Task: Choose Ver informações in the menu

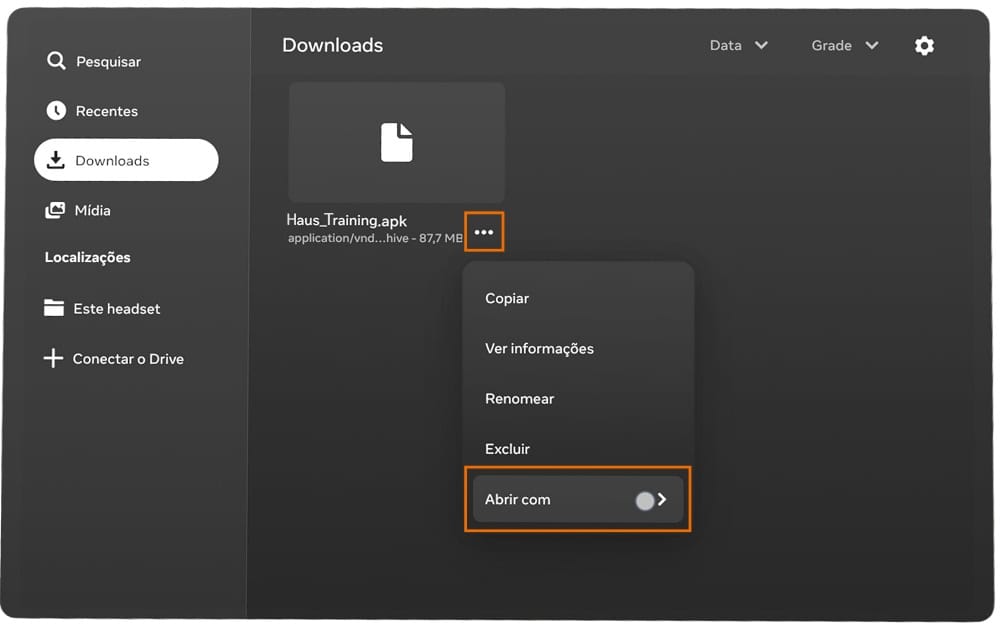Action: (x=539, y=349)
